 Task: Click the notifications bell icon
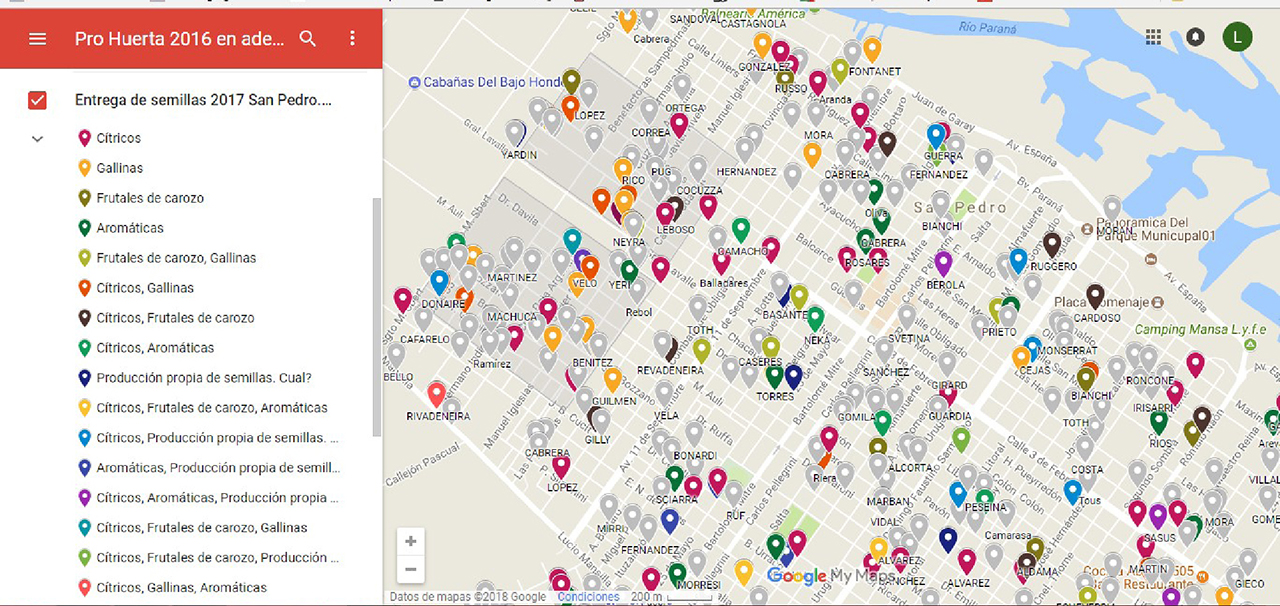tap(1195, 37)
